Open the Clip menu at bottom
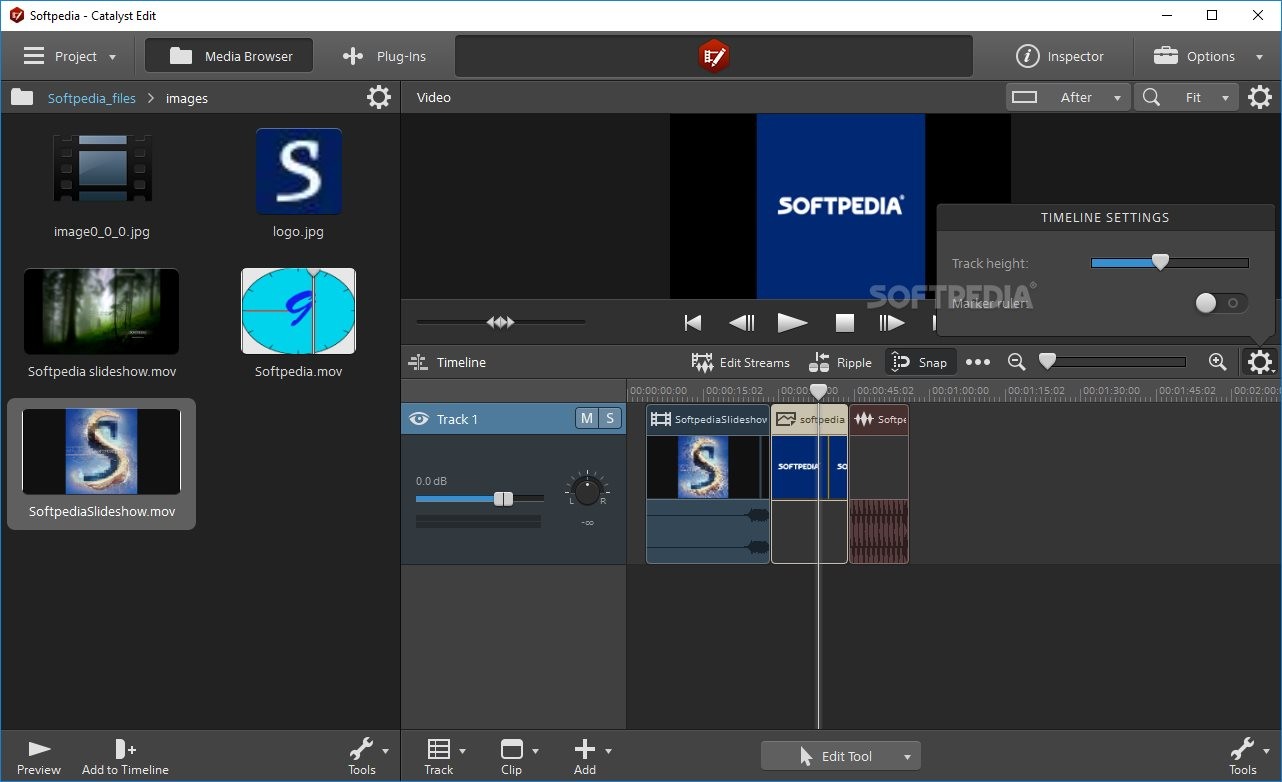The image size is (1282, 782). (x=517, y=757)
